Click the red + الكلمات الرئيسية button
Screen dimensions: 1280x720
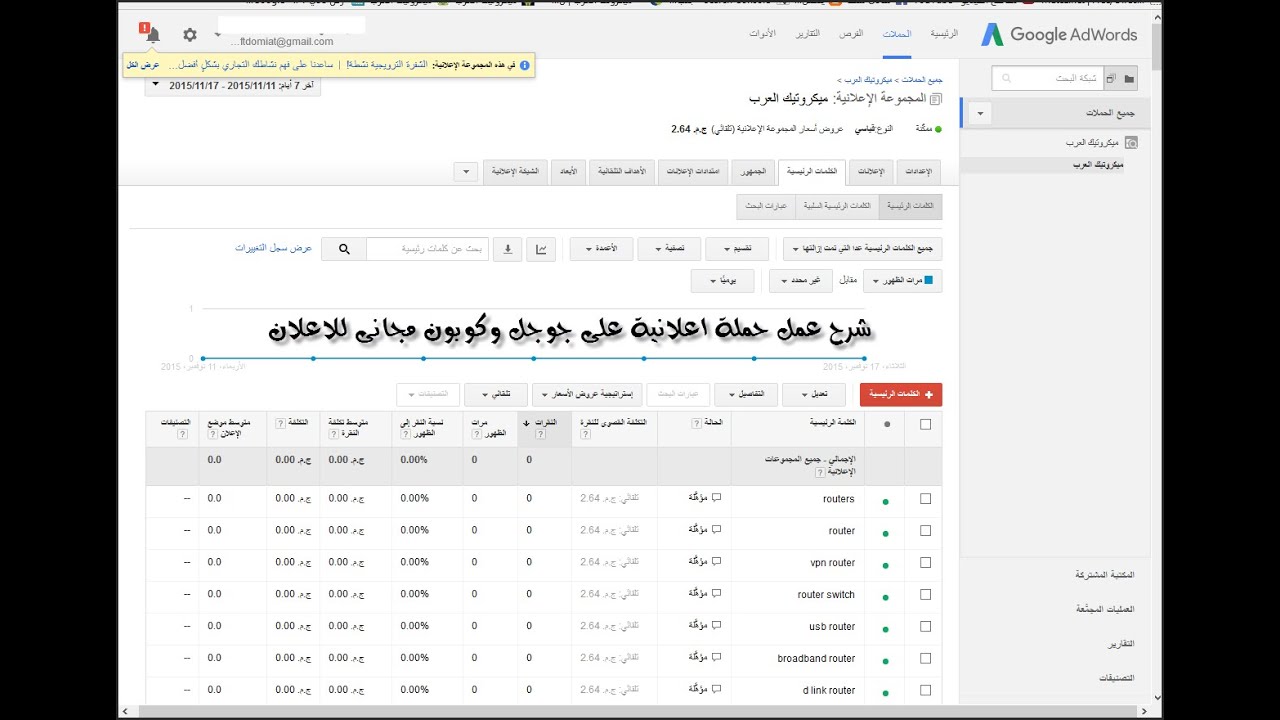point(901,395)
